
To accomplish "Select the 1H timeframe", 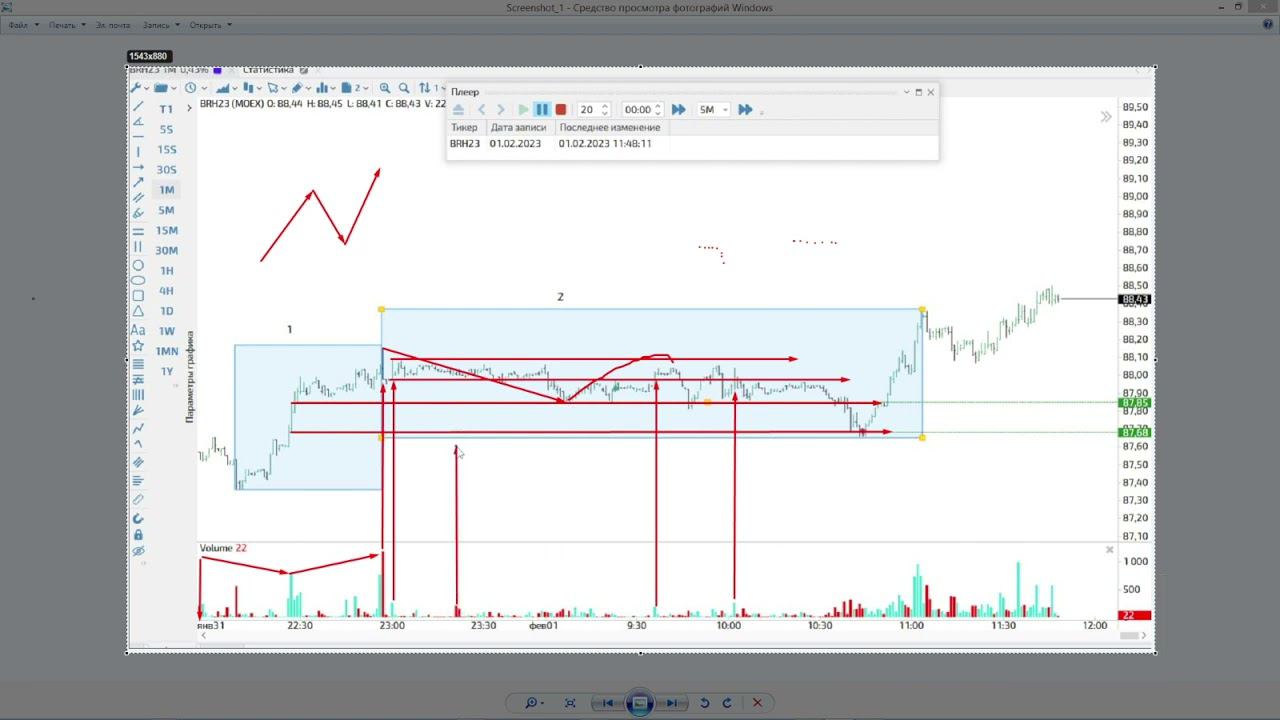I will pos(166,270).
